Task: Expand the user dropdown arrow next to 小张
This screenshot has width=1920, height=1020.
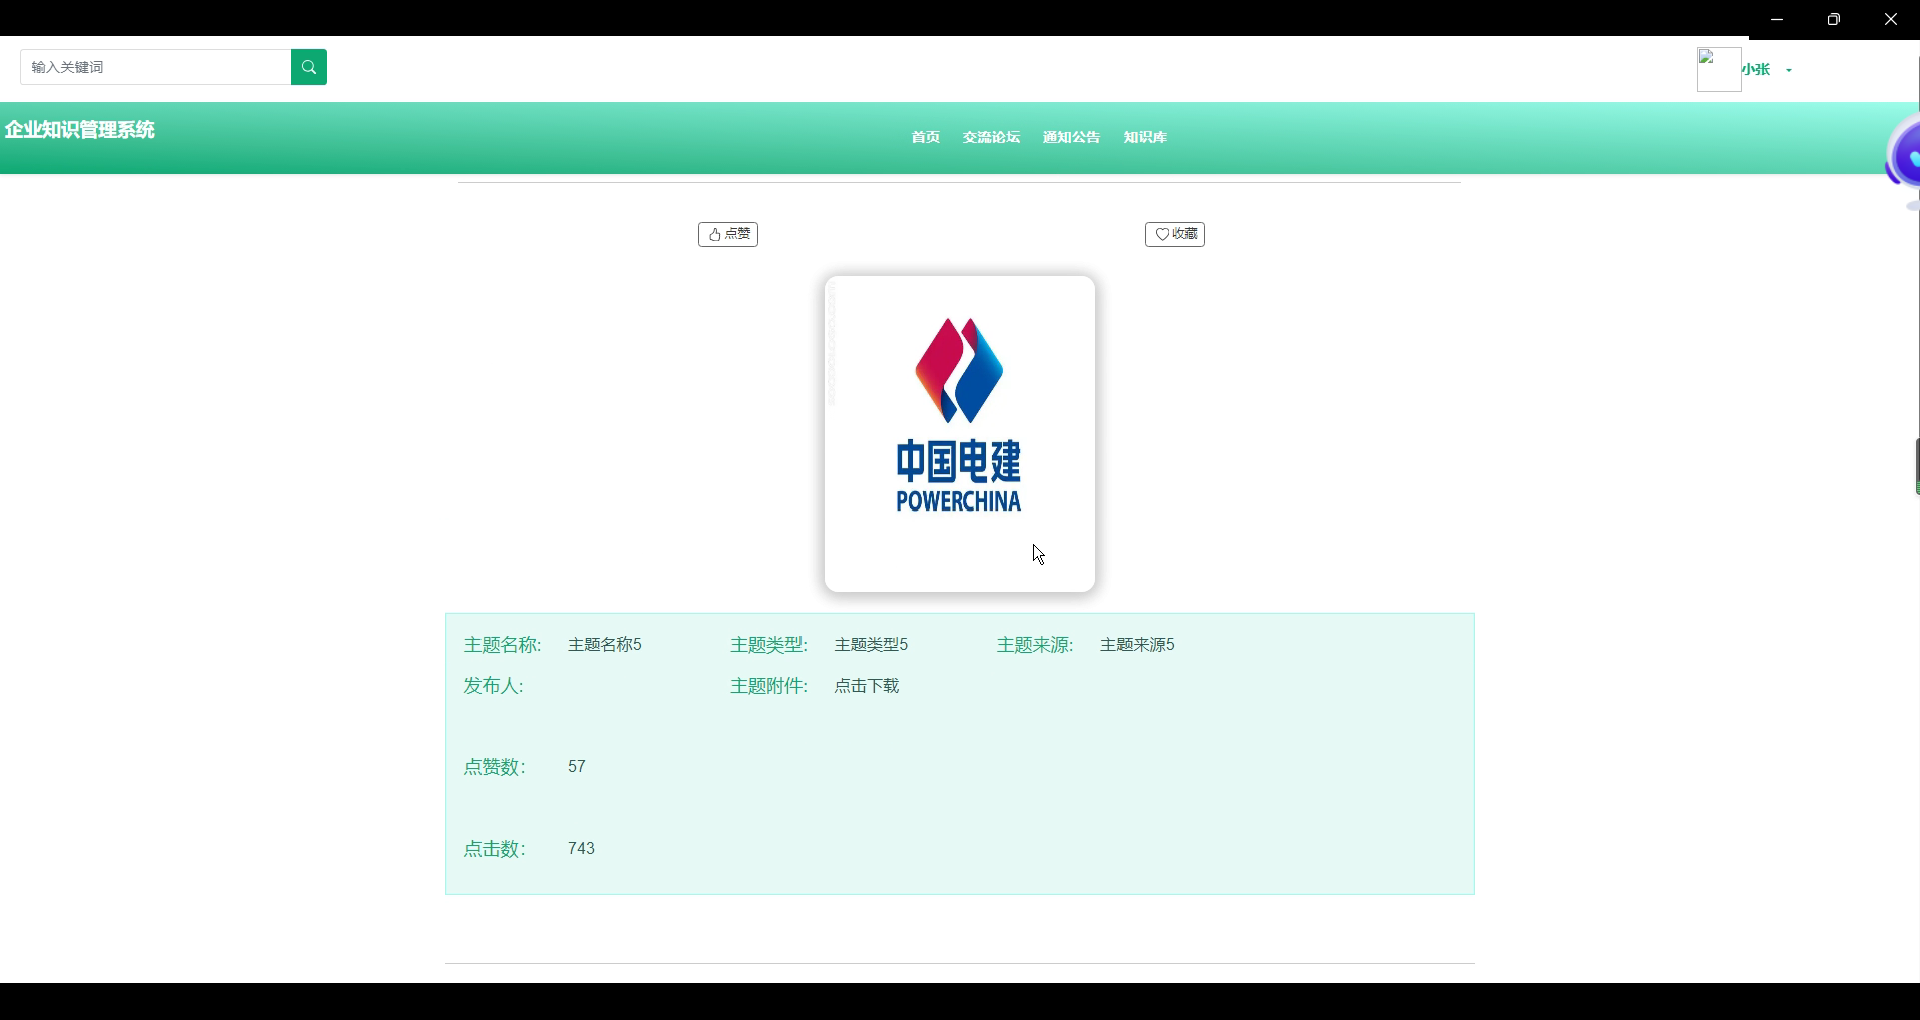Action: (1789, 70)
